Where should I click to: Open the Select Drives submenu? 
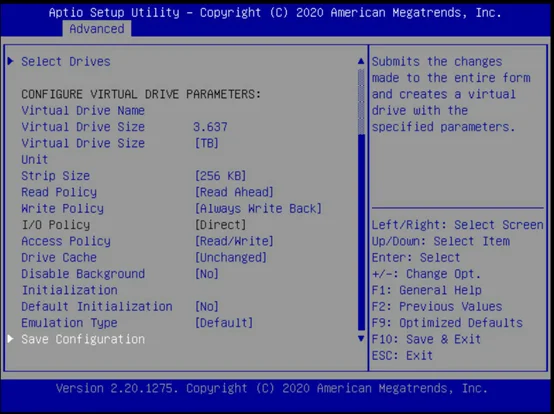66,61
